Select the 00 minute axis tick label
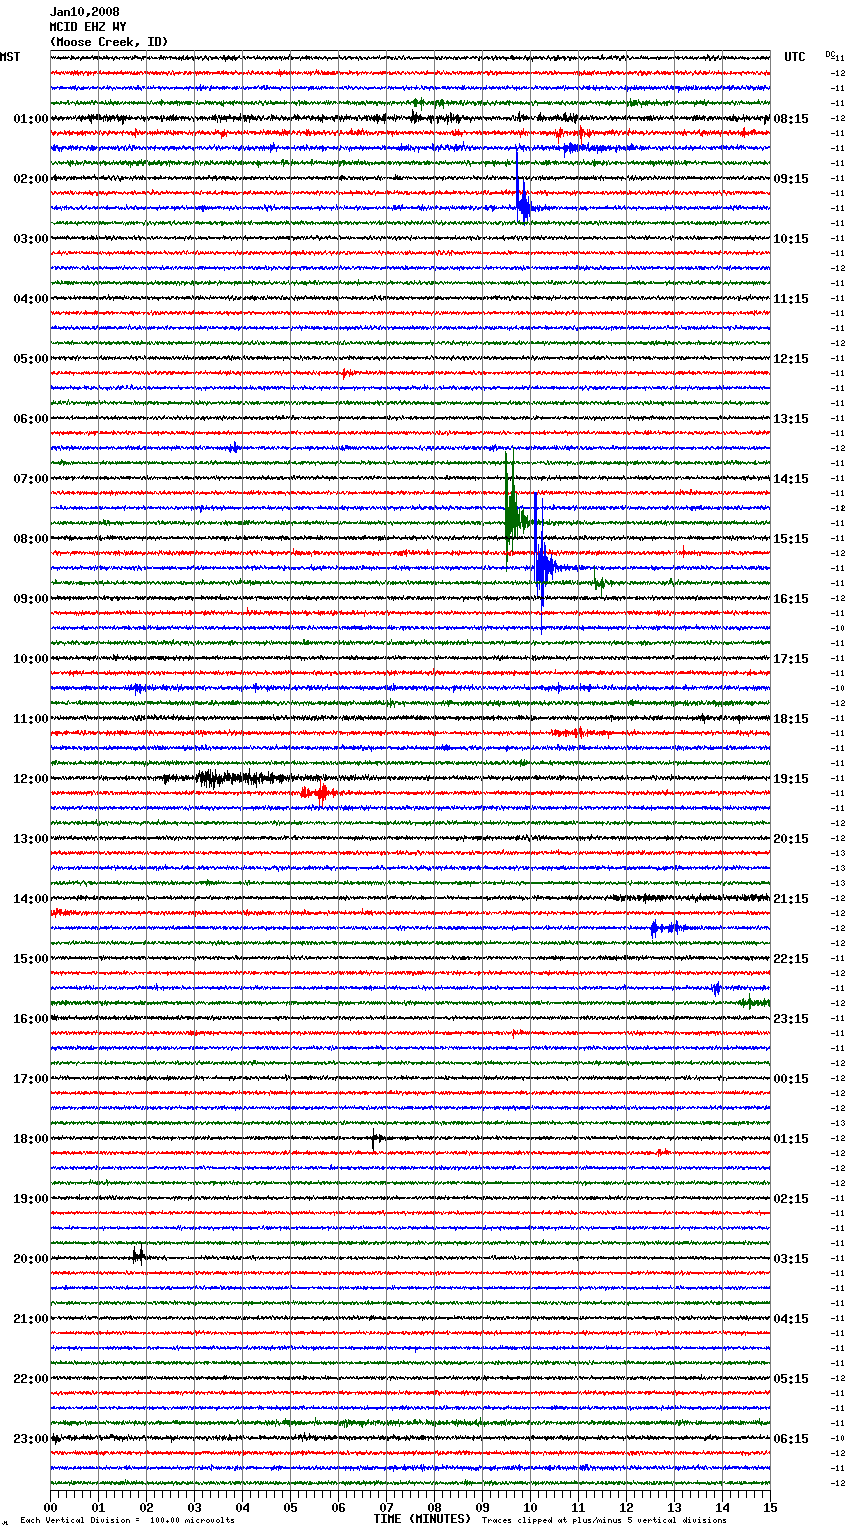The height and width of the screenshot is (1534, 850). [50, 1507]
